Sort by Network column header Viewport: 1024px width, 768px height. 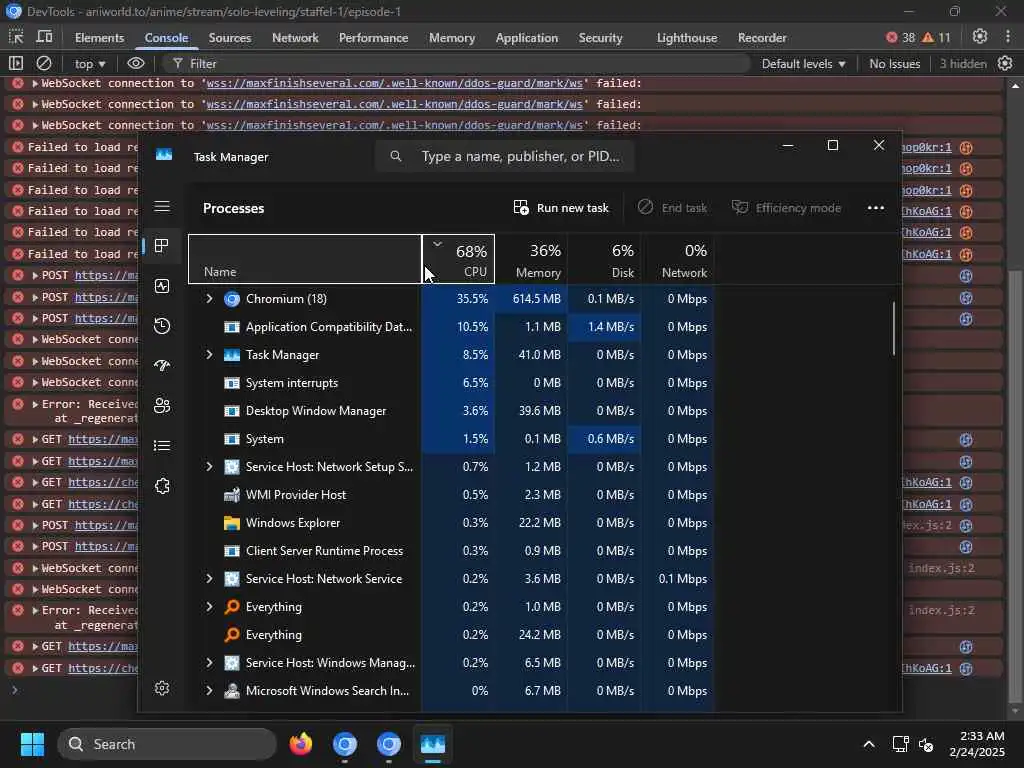pyautogui.click(x=677, y=259)
